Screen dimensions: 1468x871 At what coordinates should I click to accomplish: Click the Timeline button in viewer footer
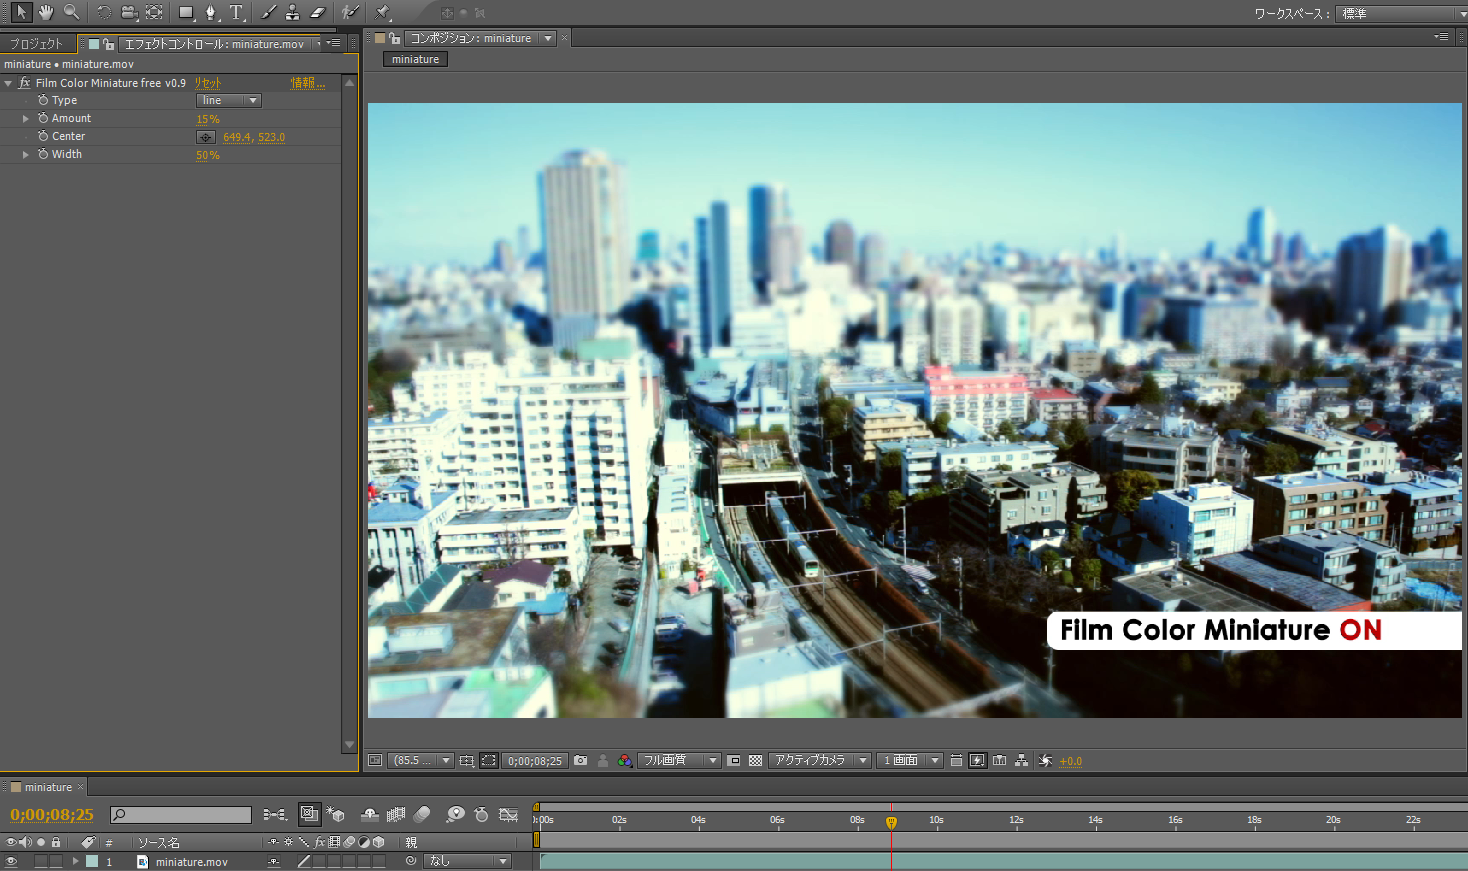click(999, 761)
